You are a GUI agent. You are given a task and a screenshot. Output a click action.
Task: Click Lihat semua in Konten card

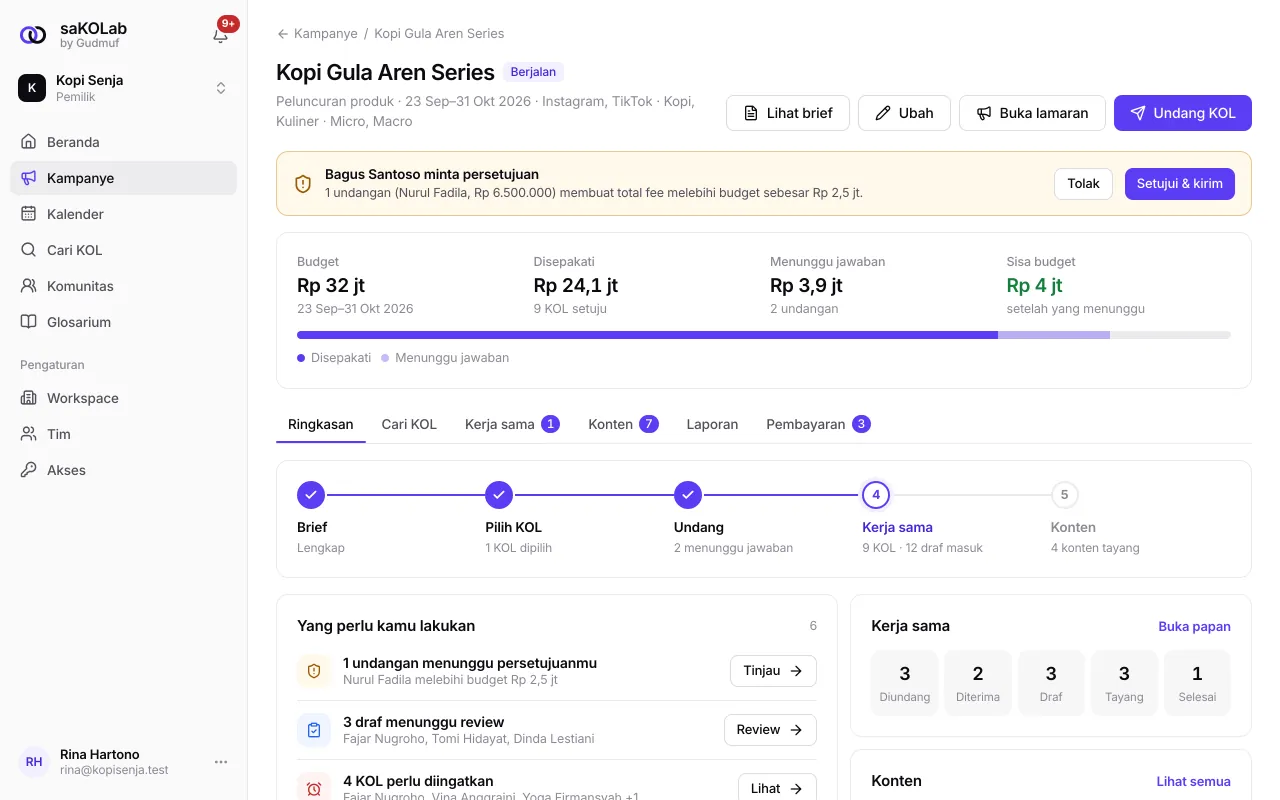point(1193,781)
